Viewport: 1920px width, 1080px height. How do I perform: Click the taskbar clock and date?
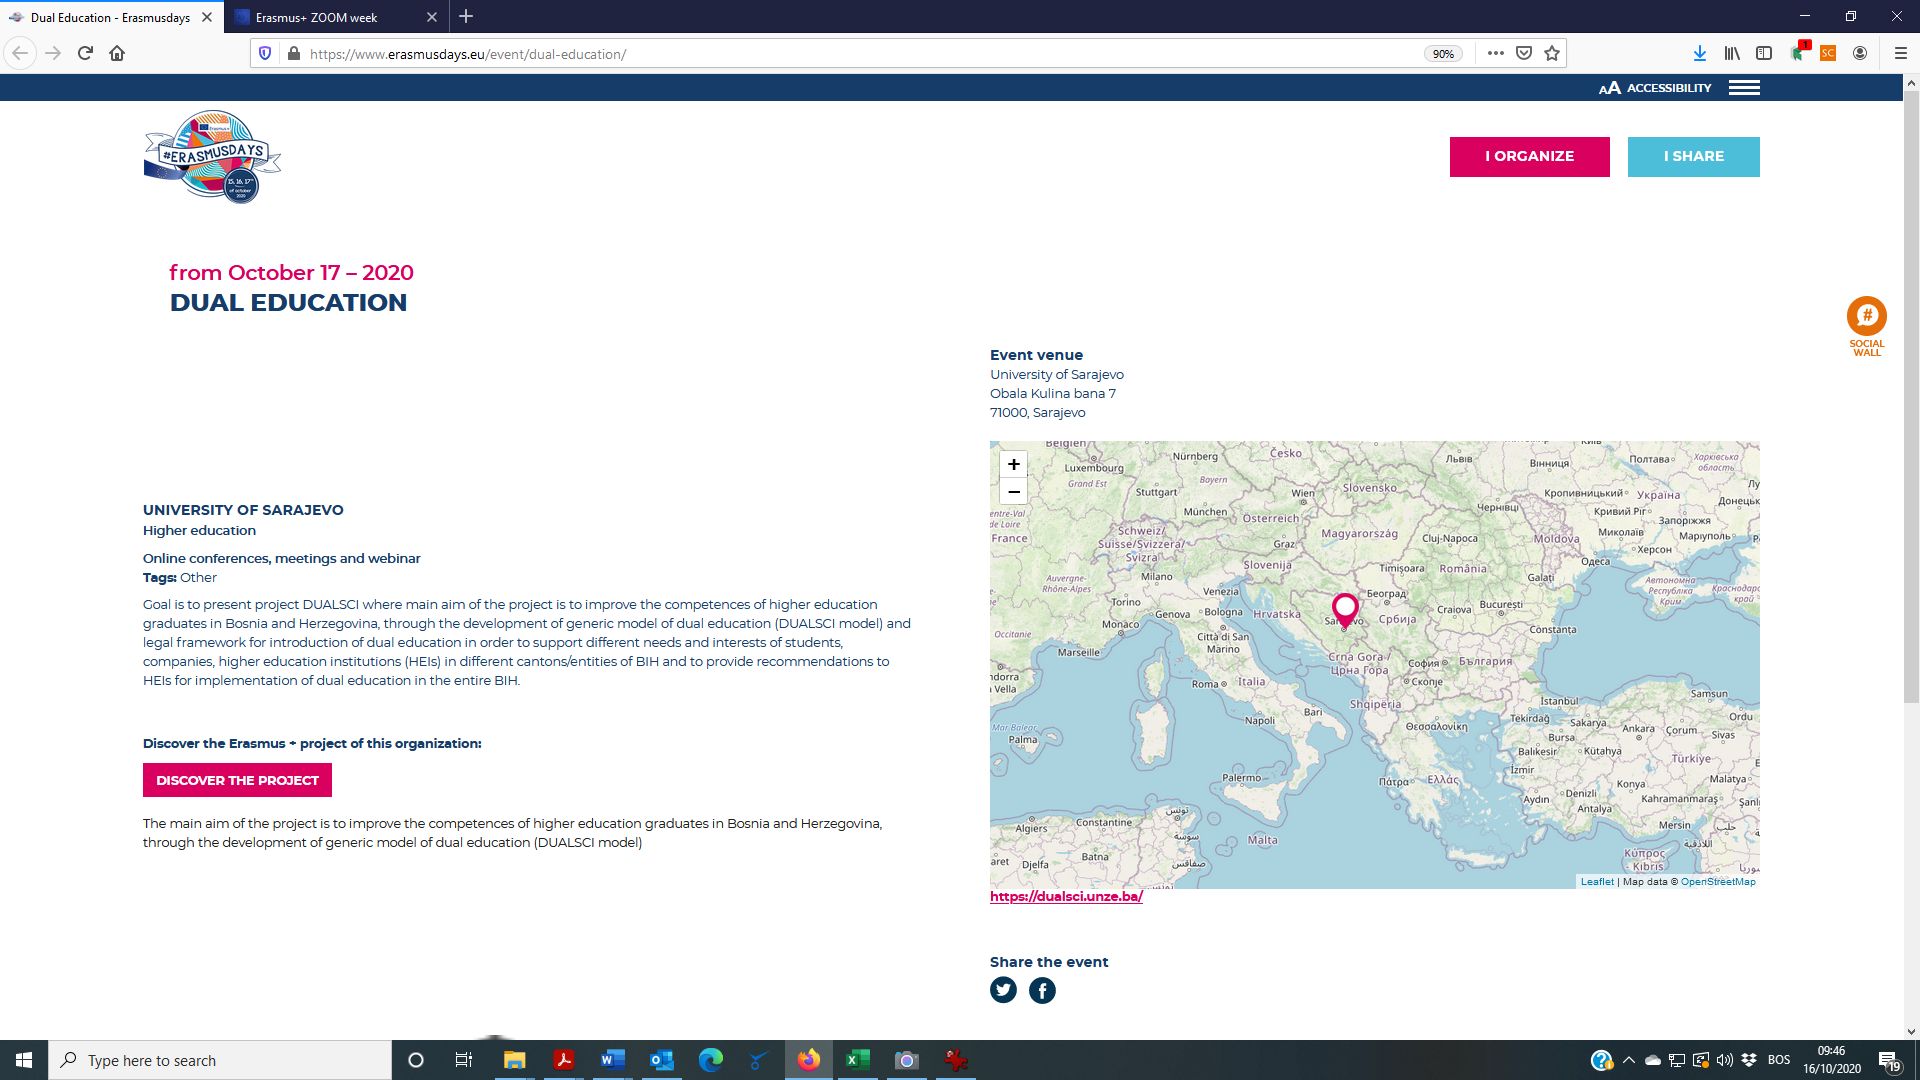[1831, 1060]
